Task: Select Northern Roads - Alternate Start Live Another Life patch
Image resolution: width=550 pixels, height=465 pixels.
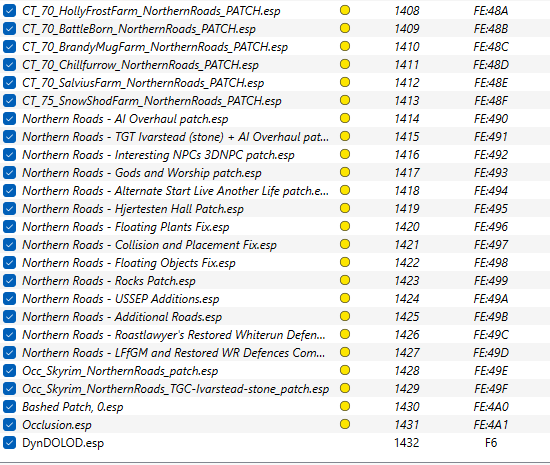Action: point(175,191)
